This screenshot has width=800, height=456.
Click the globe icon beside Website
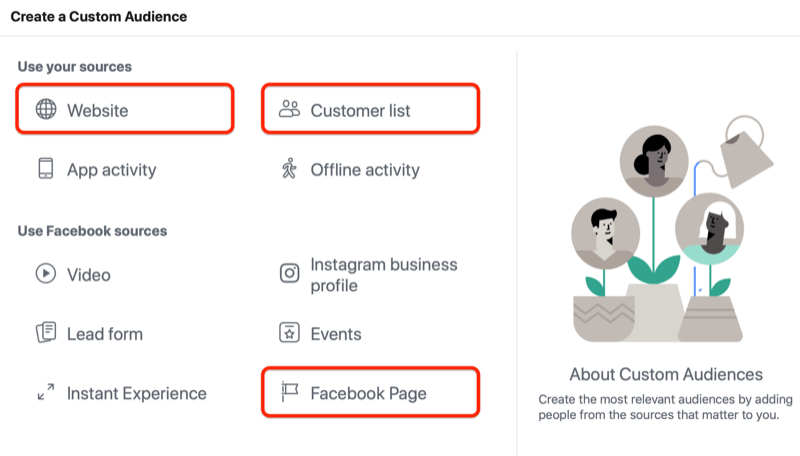46,110
